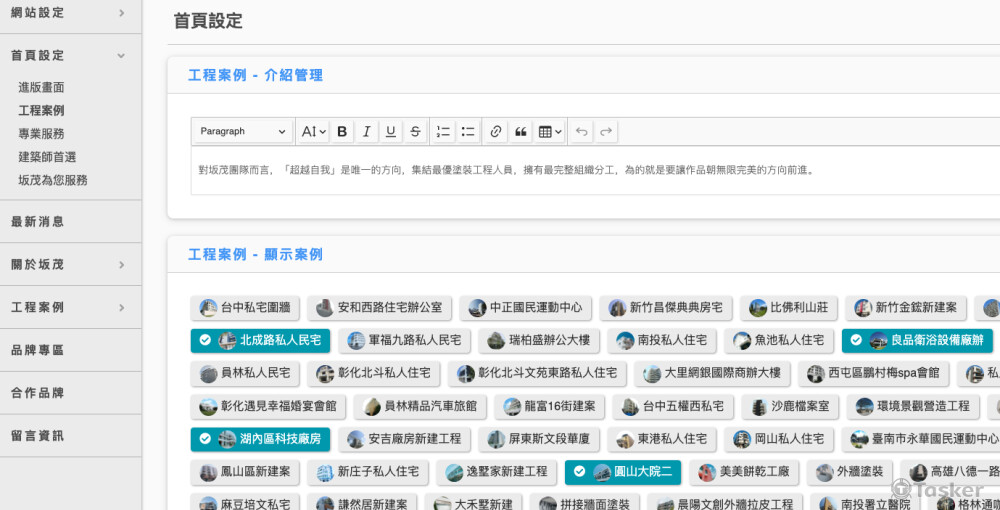Apply italic formatting in the toolbar
The width and height of the screenshot is (1000, 510).
[367, 132]
